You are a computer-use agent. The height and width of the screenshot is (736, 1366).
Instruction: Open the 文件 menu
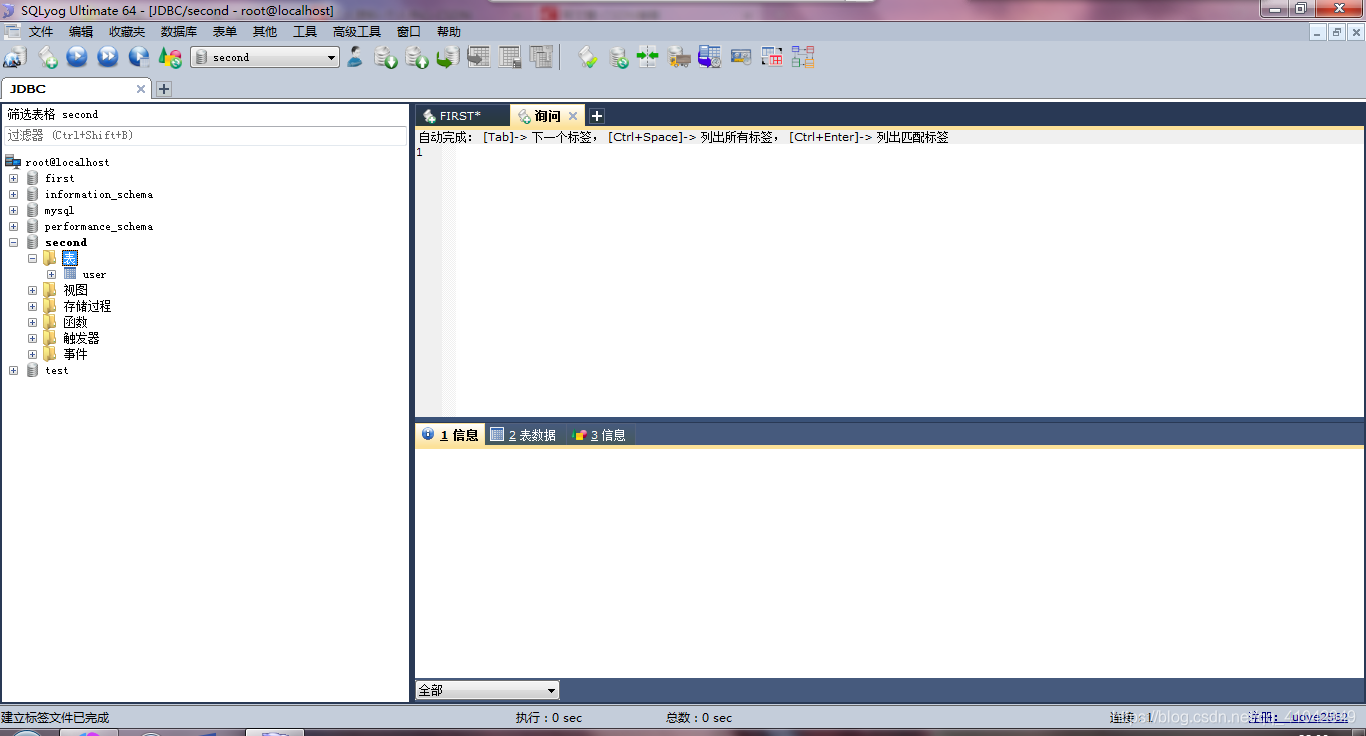click(x=41, y=32)
